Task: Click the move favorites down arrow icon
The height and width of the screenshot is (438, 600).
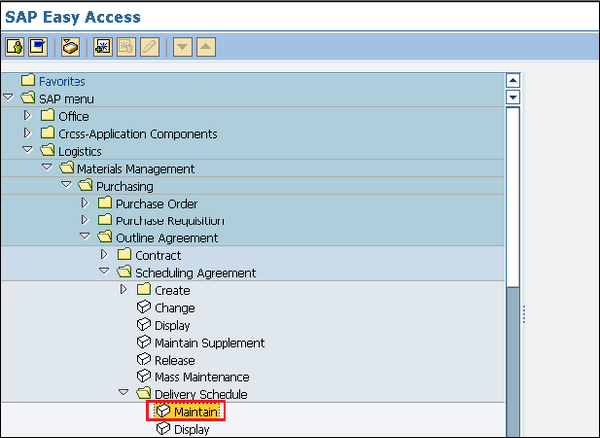Action: coord(182,47)
